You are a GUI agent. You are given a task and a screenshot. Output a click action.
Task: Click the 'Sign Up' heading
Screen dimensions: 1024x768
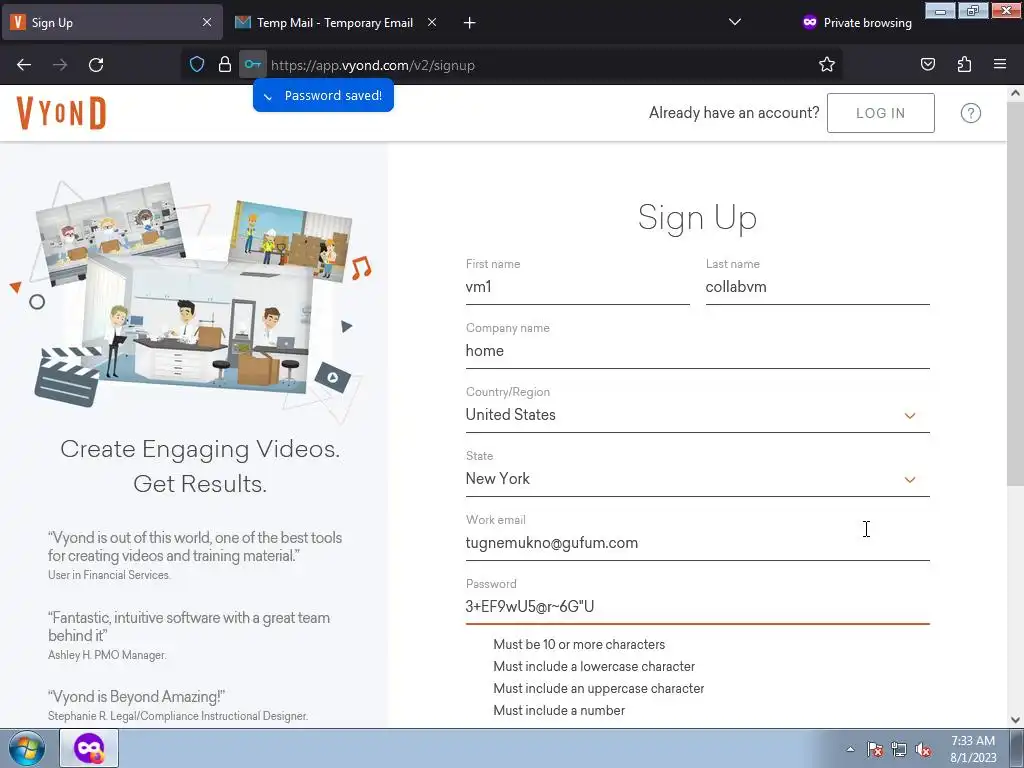click(697, 217)
